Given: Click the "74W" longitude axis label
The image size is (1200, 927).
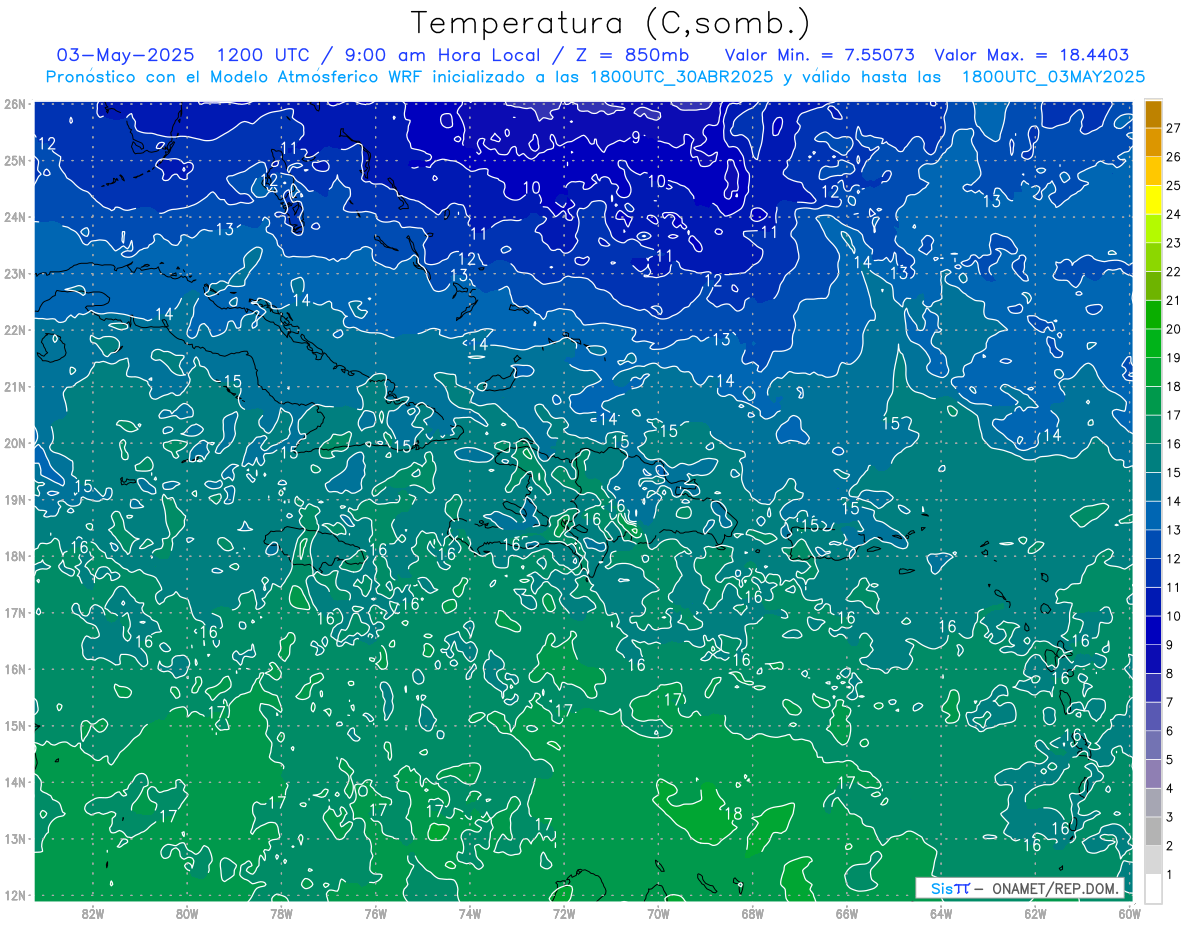Looking at the screenshot, I should pos(470,913).
